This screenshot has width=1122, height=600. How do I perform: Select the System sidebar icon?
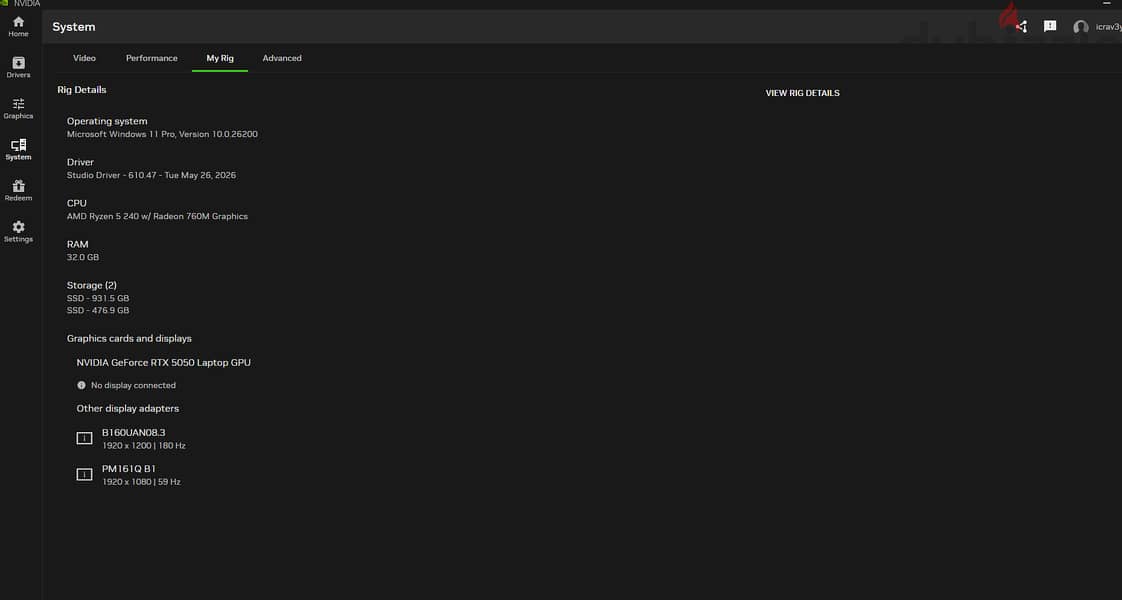point(19,149)
